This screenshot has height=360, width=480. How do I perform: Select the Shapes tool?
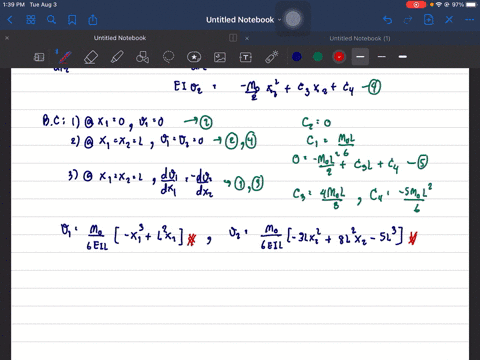click(x=143, y=57)
